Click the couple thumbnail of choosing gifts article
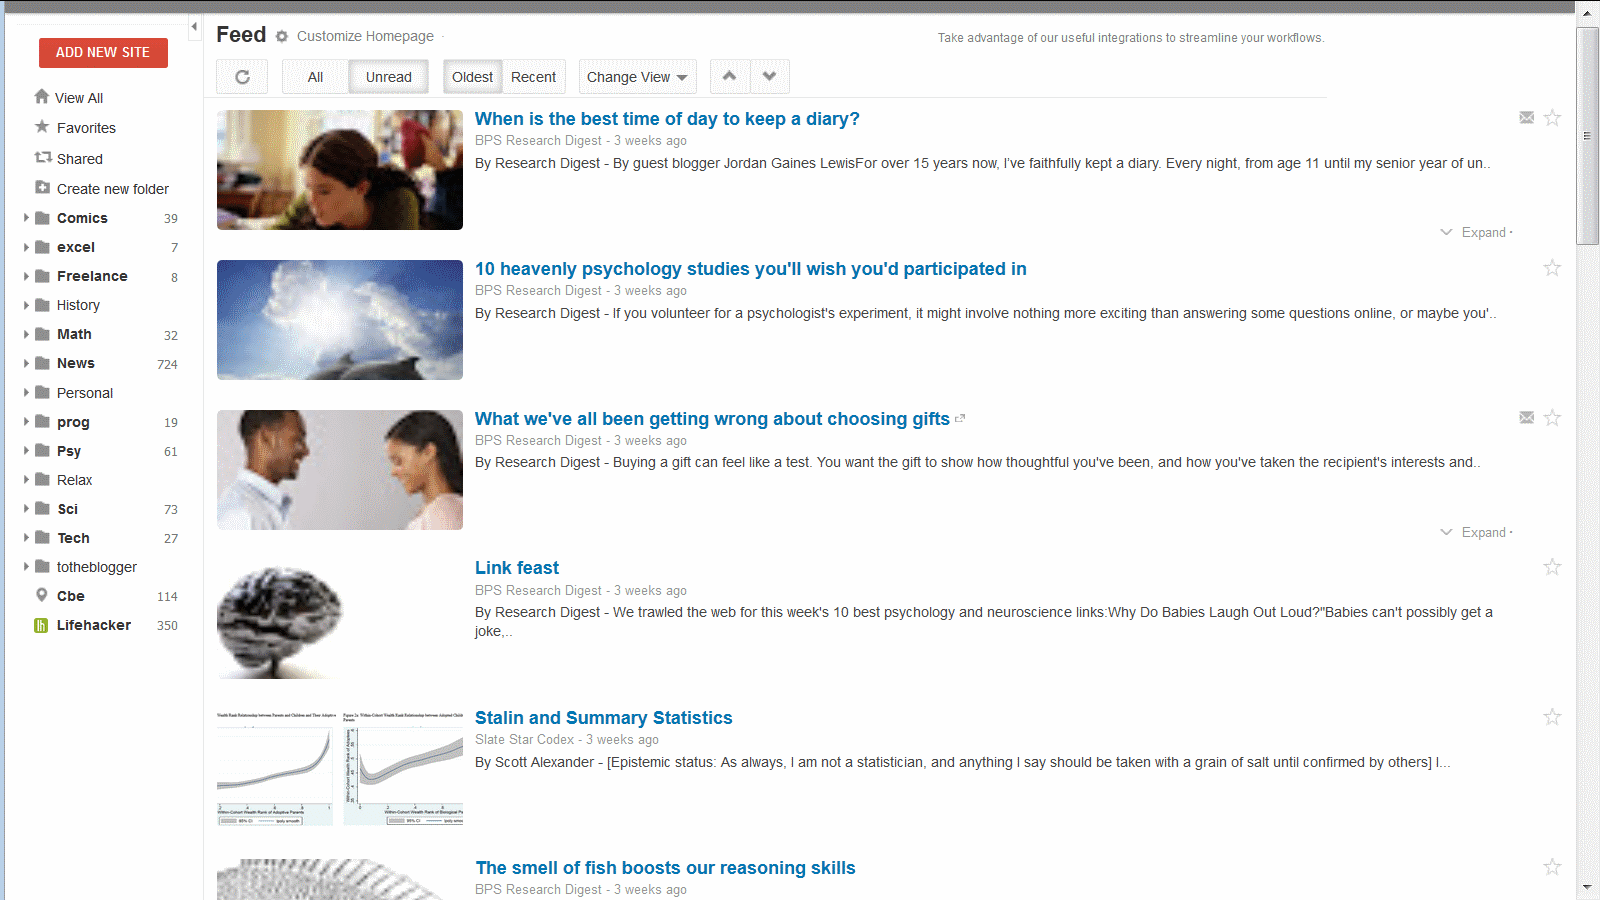Image resolution: width=1600 pixels, height=900 pixels. (340, 470)
